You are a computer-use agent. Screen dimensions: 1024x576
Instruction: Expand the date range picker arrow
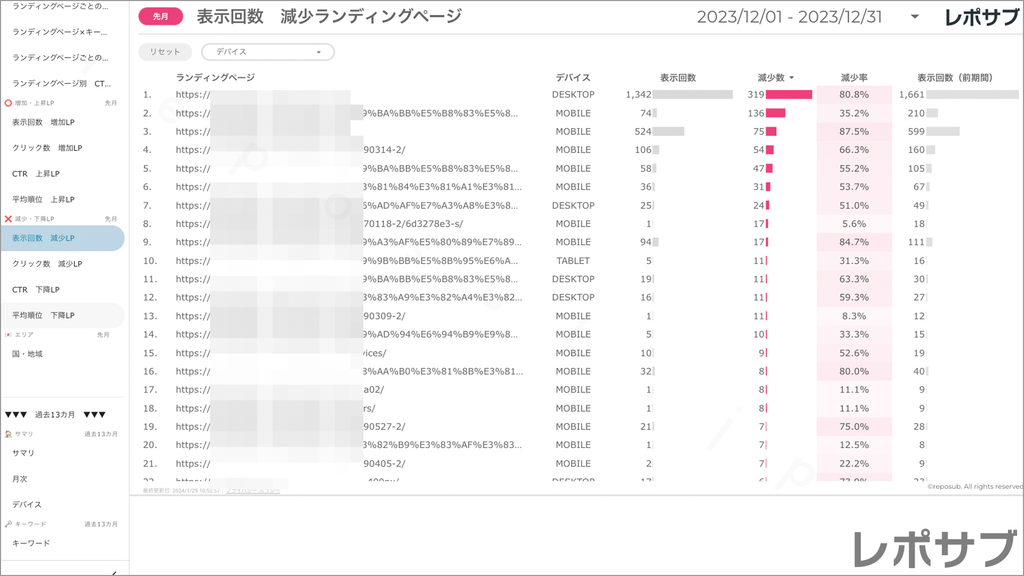point(914,17)
